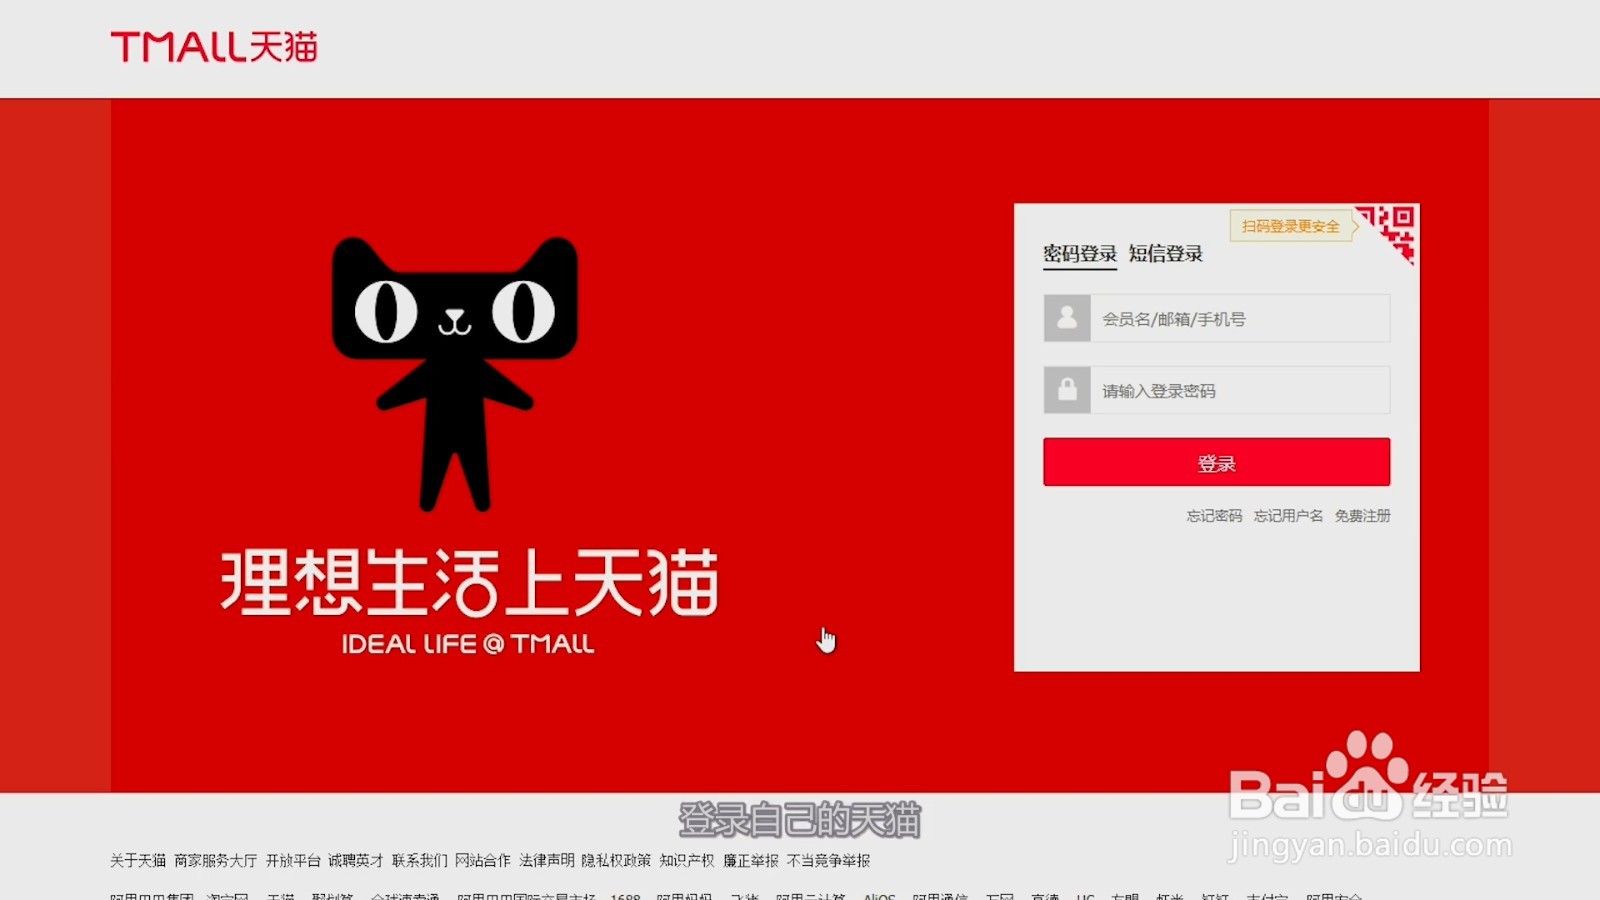1600x900 pixels.
Task: Open the 廉正举报 footer link
Action: [x=751, y=861]
